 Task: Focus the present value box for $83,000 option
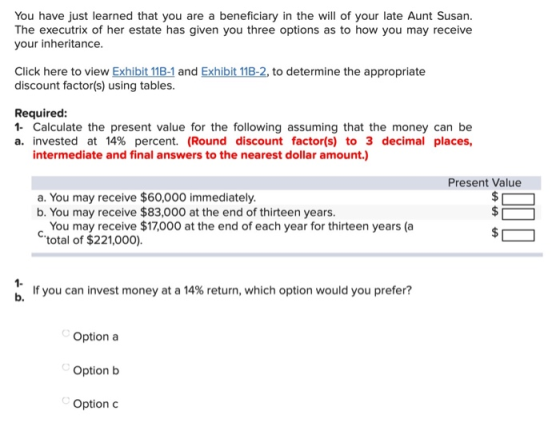pos(518,214)
